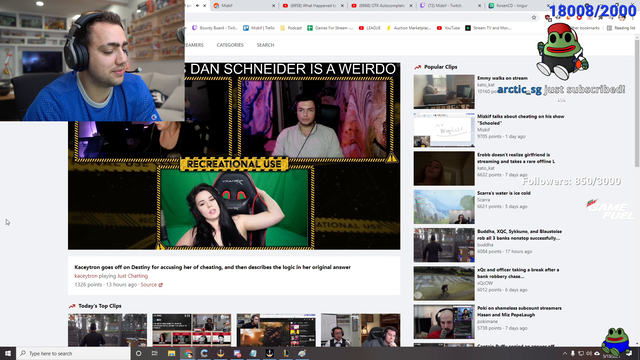Open the kaceytron streamer link
Image resolution: width=640 pixels, height=360 pixels.
[x=86, y=276]
